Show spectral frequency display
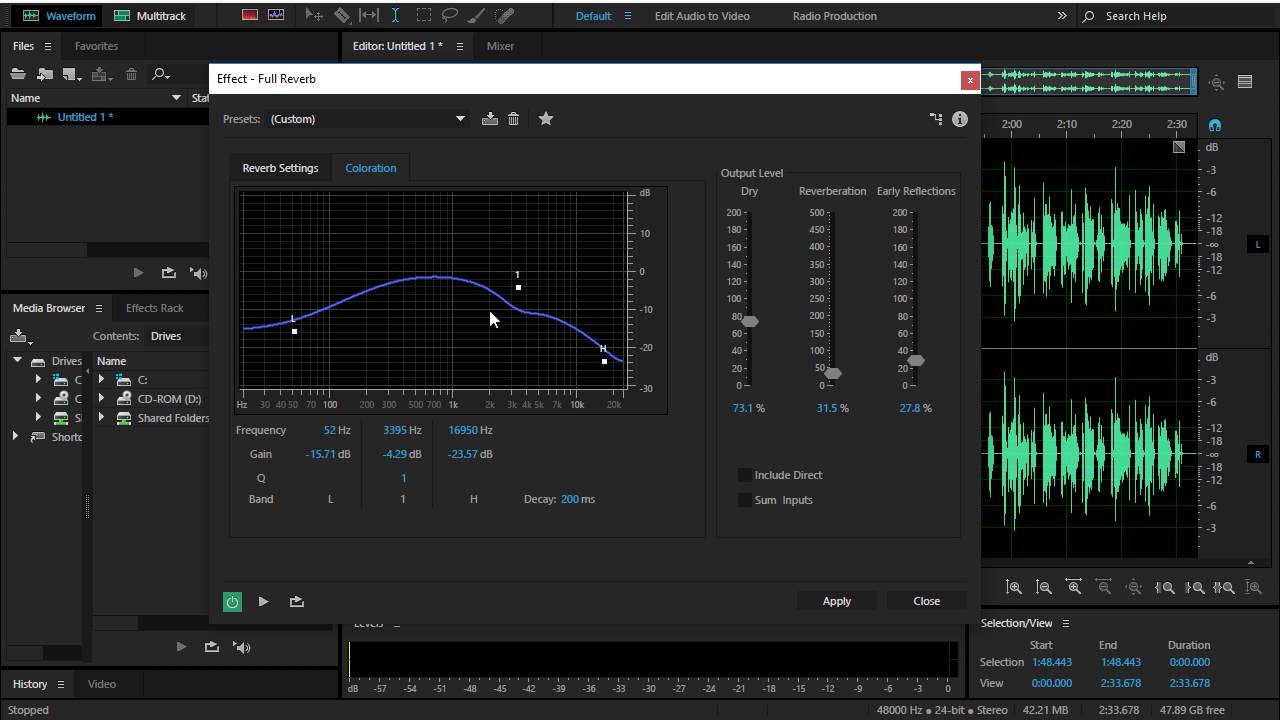Screen dimensions: 1280x720 coord(250,15)
